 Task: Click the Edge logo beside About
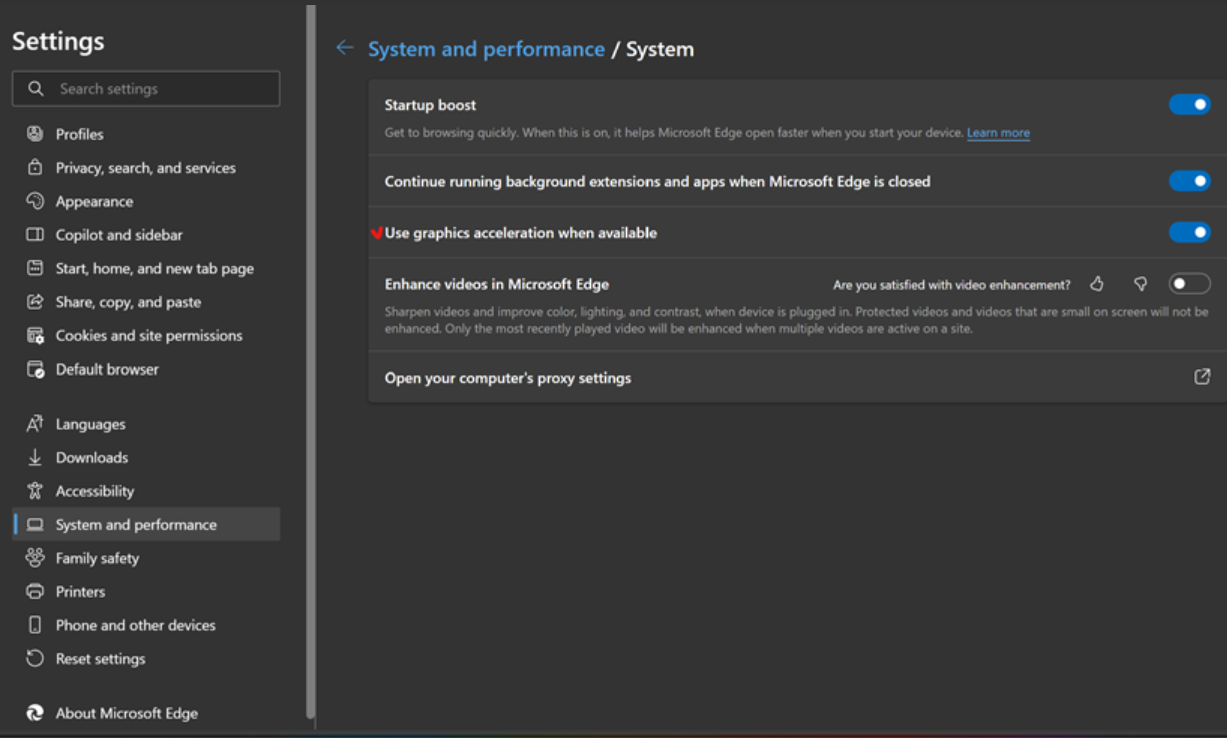(35, 713)
